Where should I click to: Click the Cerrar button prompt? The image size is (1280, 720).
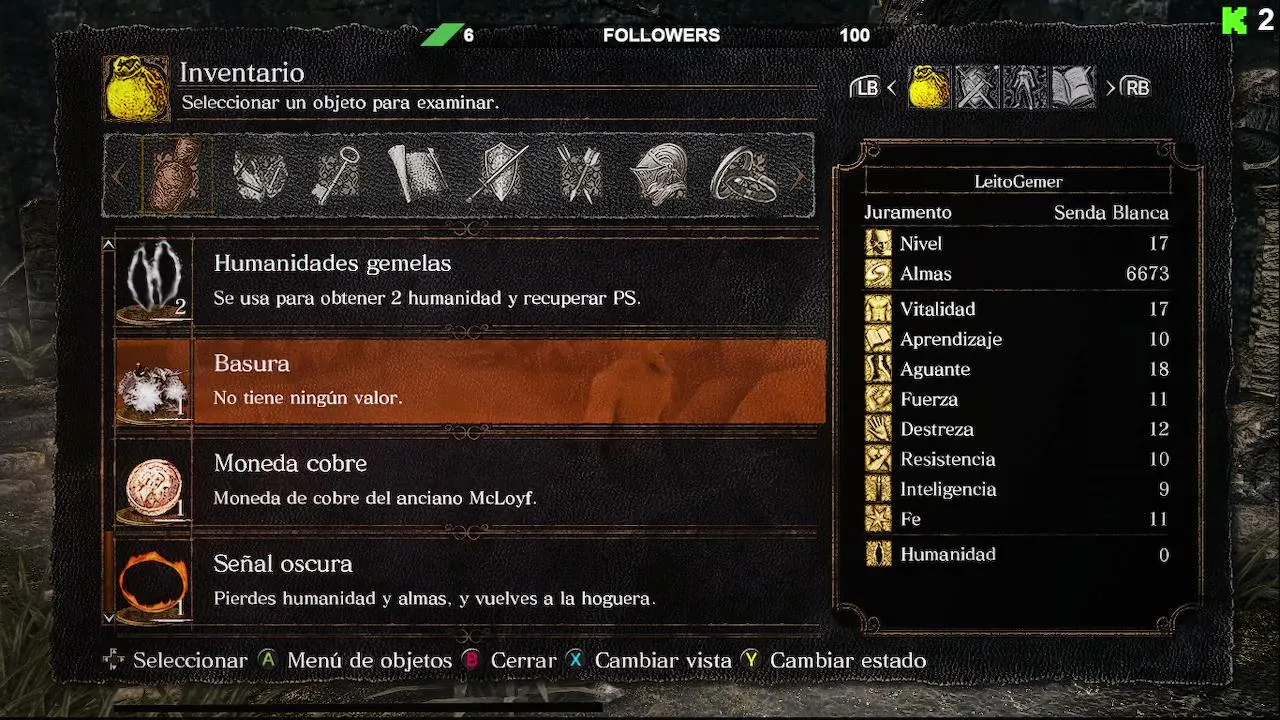508,660
